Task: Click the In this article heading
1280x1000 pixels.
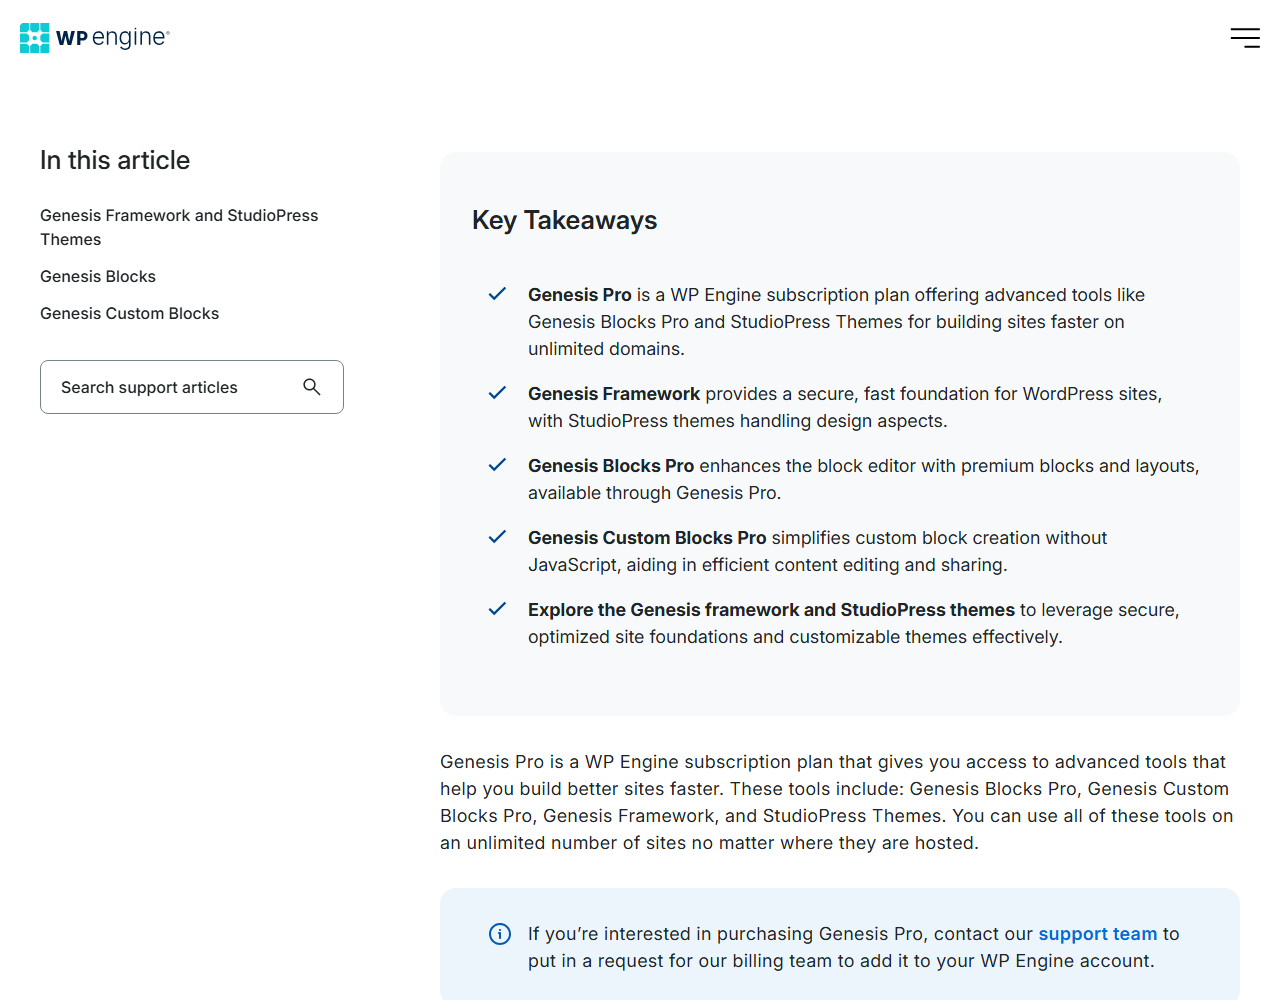Action: click(115, 160)
